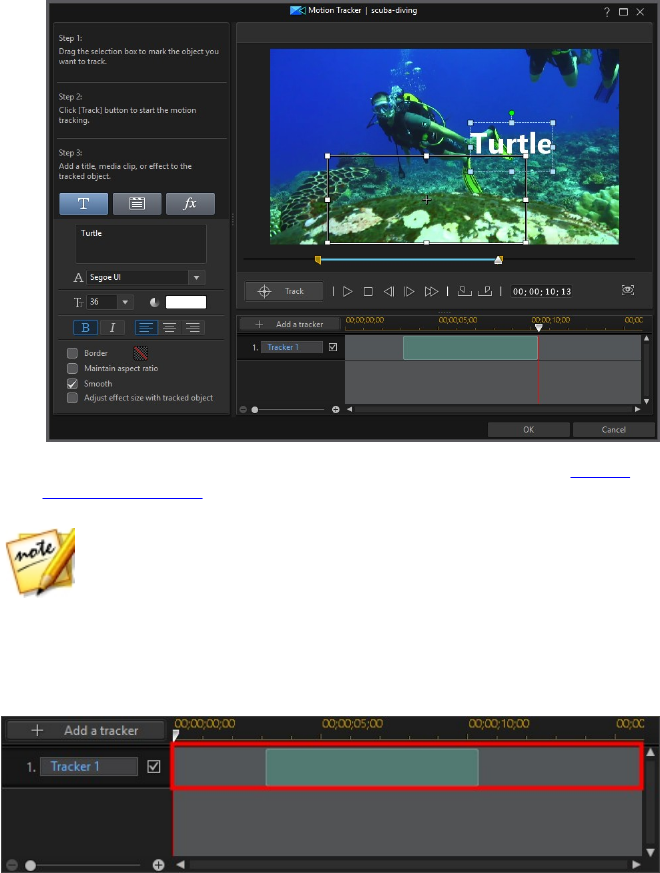660x873 pixels.
Task: Toggle Tracker 1 checkbox in enlarged bottom timeline
Action: [x=154, y=767]
